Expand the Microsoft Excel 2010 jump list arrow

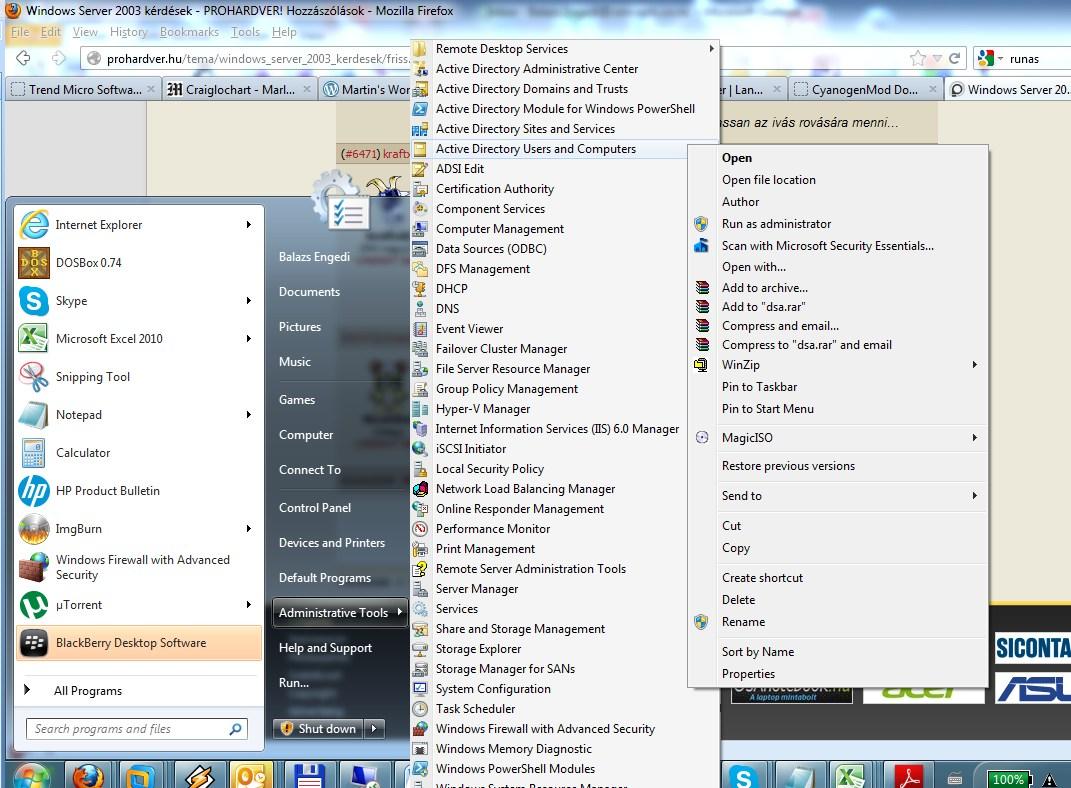tap(249, 339)
